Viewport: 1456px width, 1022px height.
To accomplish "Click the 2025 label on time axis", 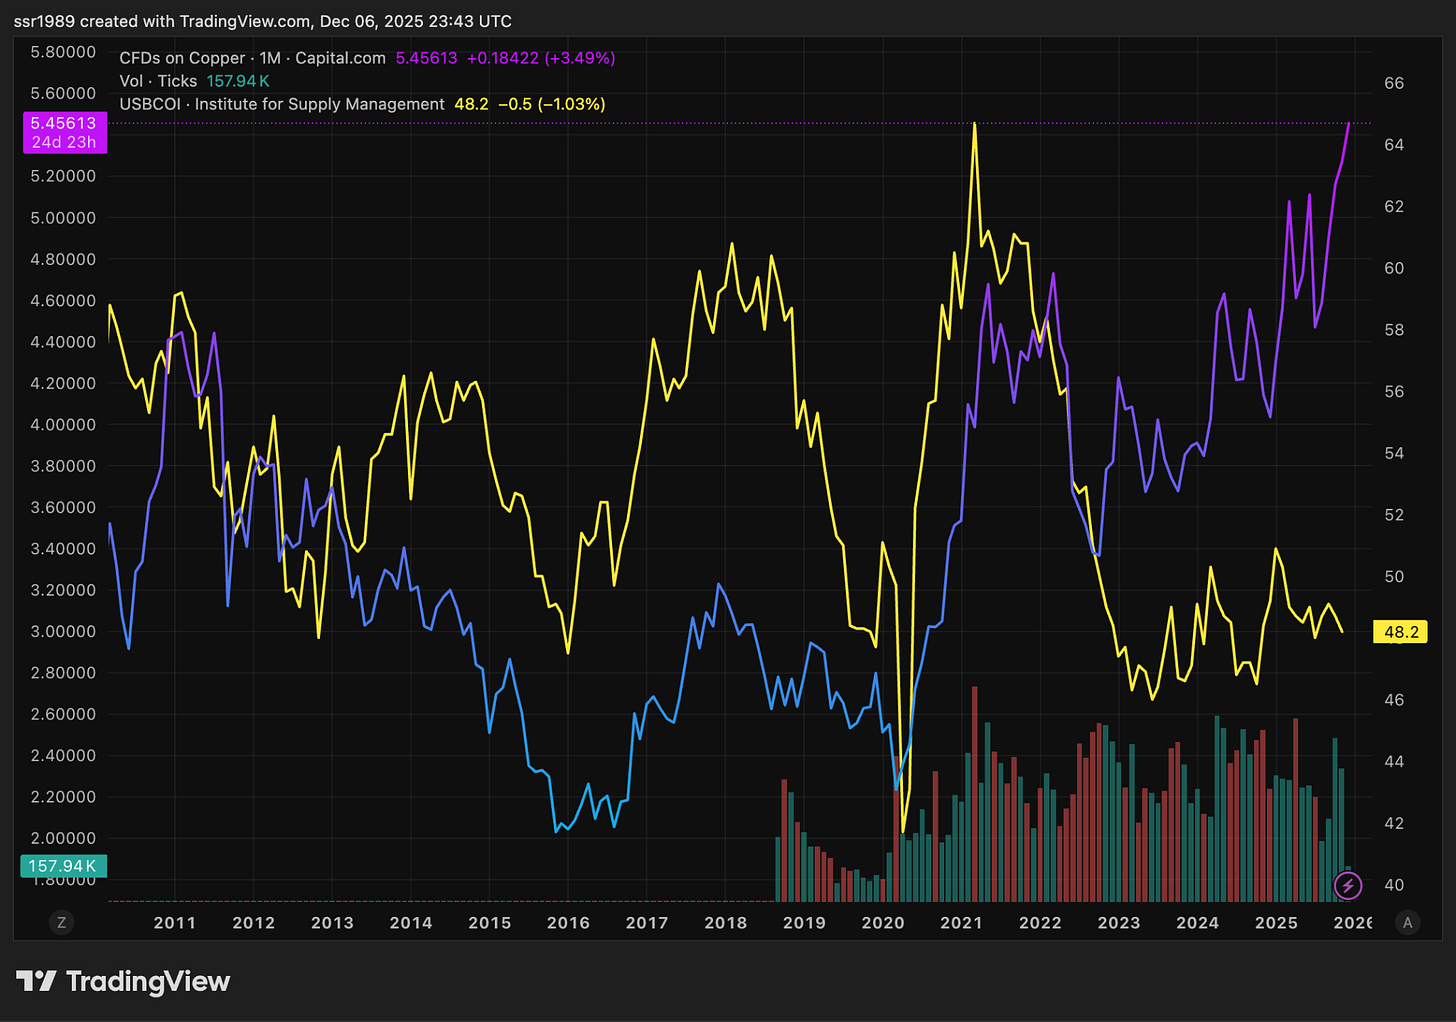I will pyautogui.click(x=1276, y=923).
